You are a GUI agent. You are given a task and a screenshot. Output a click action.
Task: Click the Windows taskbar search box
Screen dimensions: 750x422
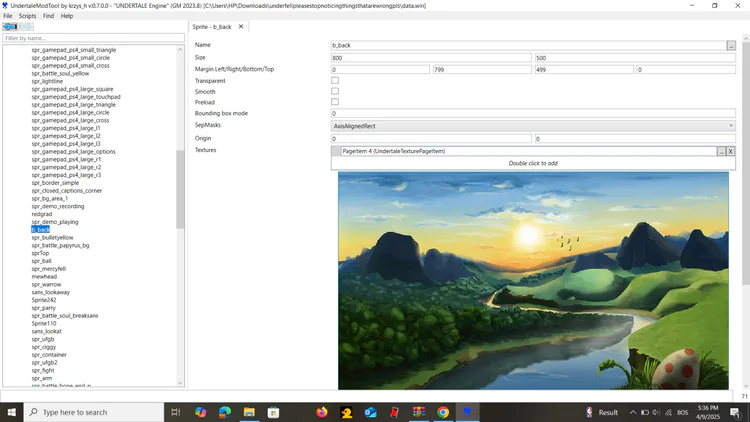94,412
